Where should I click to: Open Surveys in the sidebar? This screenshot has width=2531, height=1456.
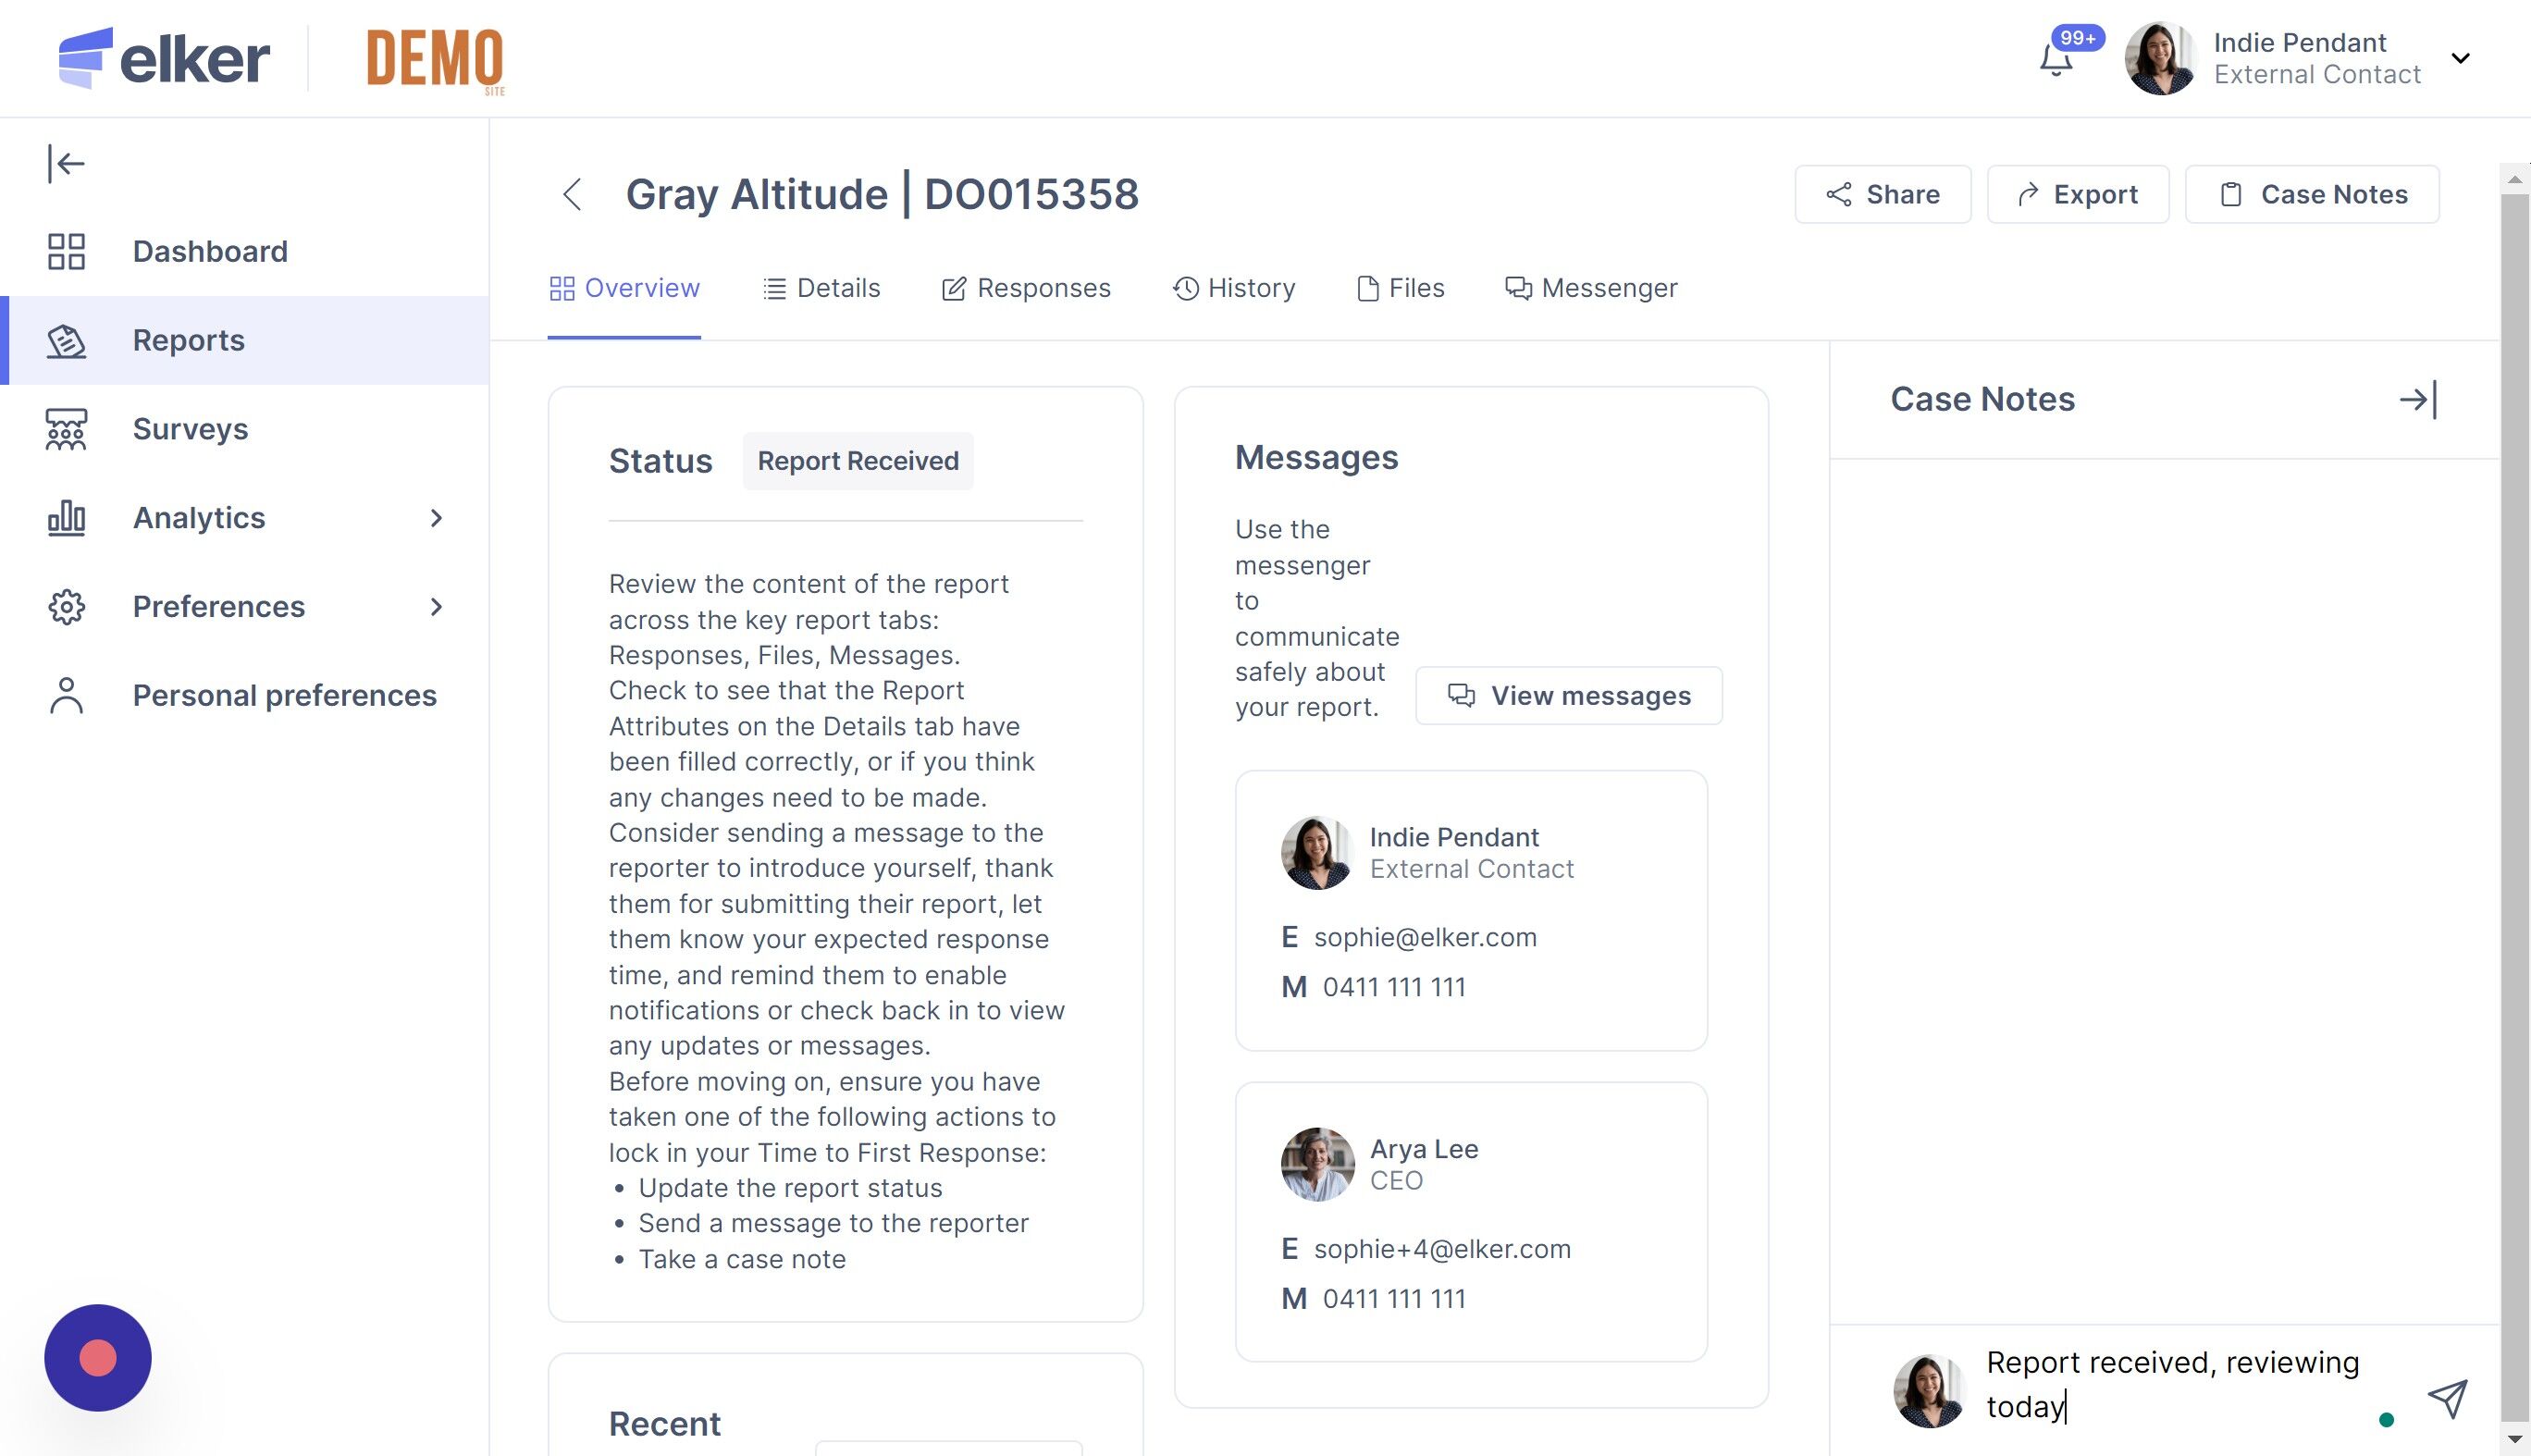pos(190,429)
